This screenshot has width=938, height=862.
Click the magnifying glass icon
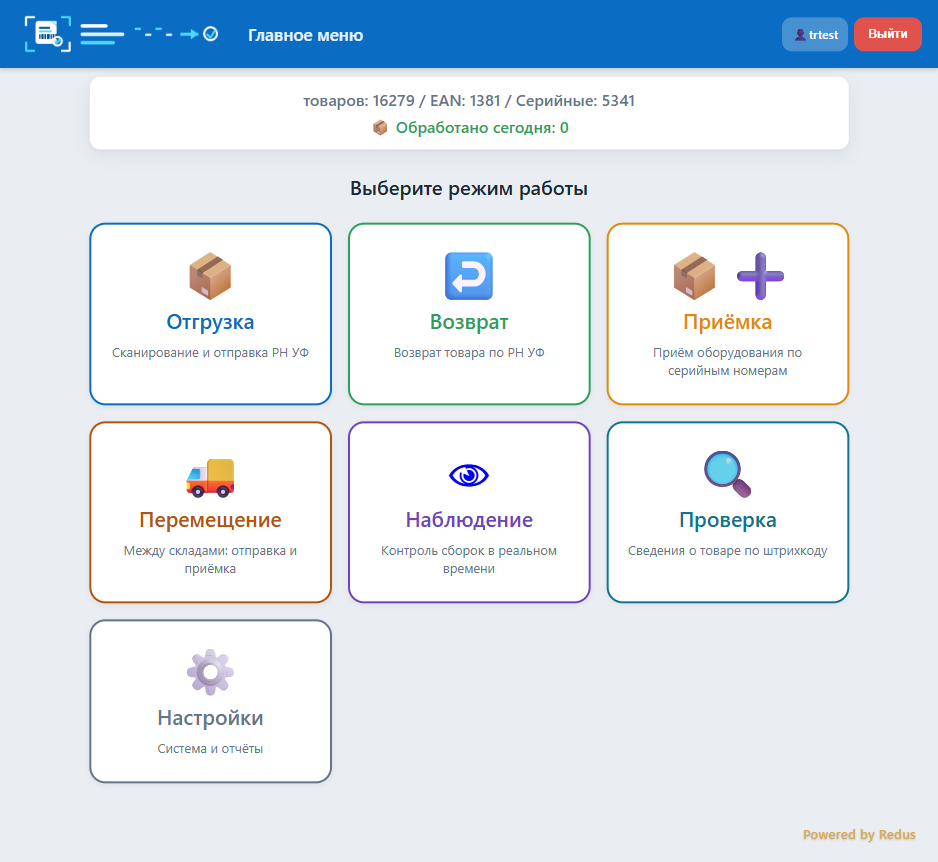pyautogui.click(x=727, y=474)
